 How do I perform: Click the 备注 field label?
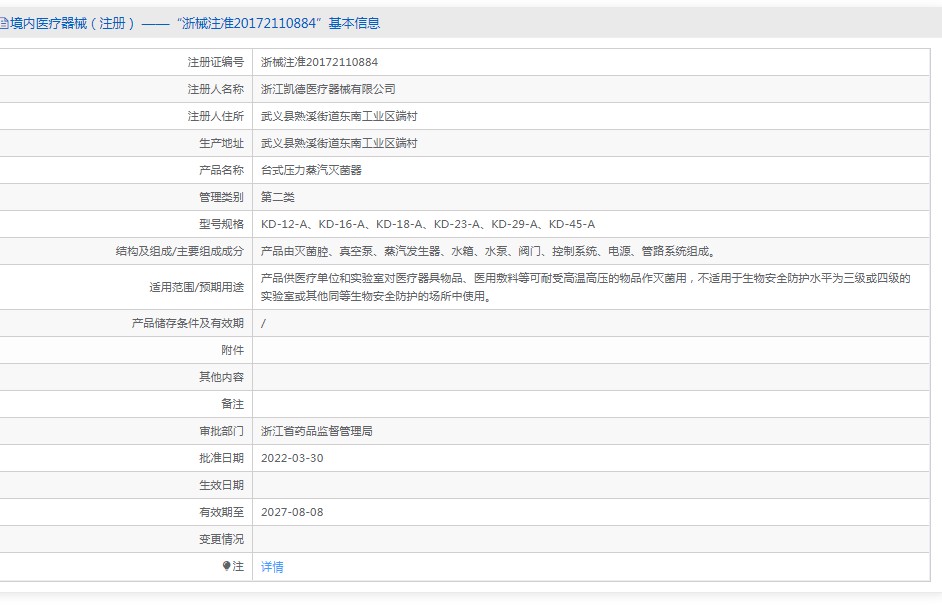coord(232,404)
